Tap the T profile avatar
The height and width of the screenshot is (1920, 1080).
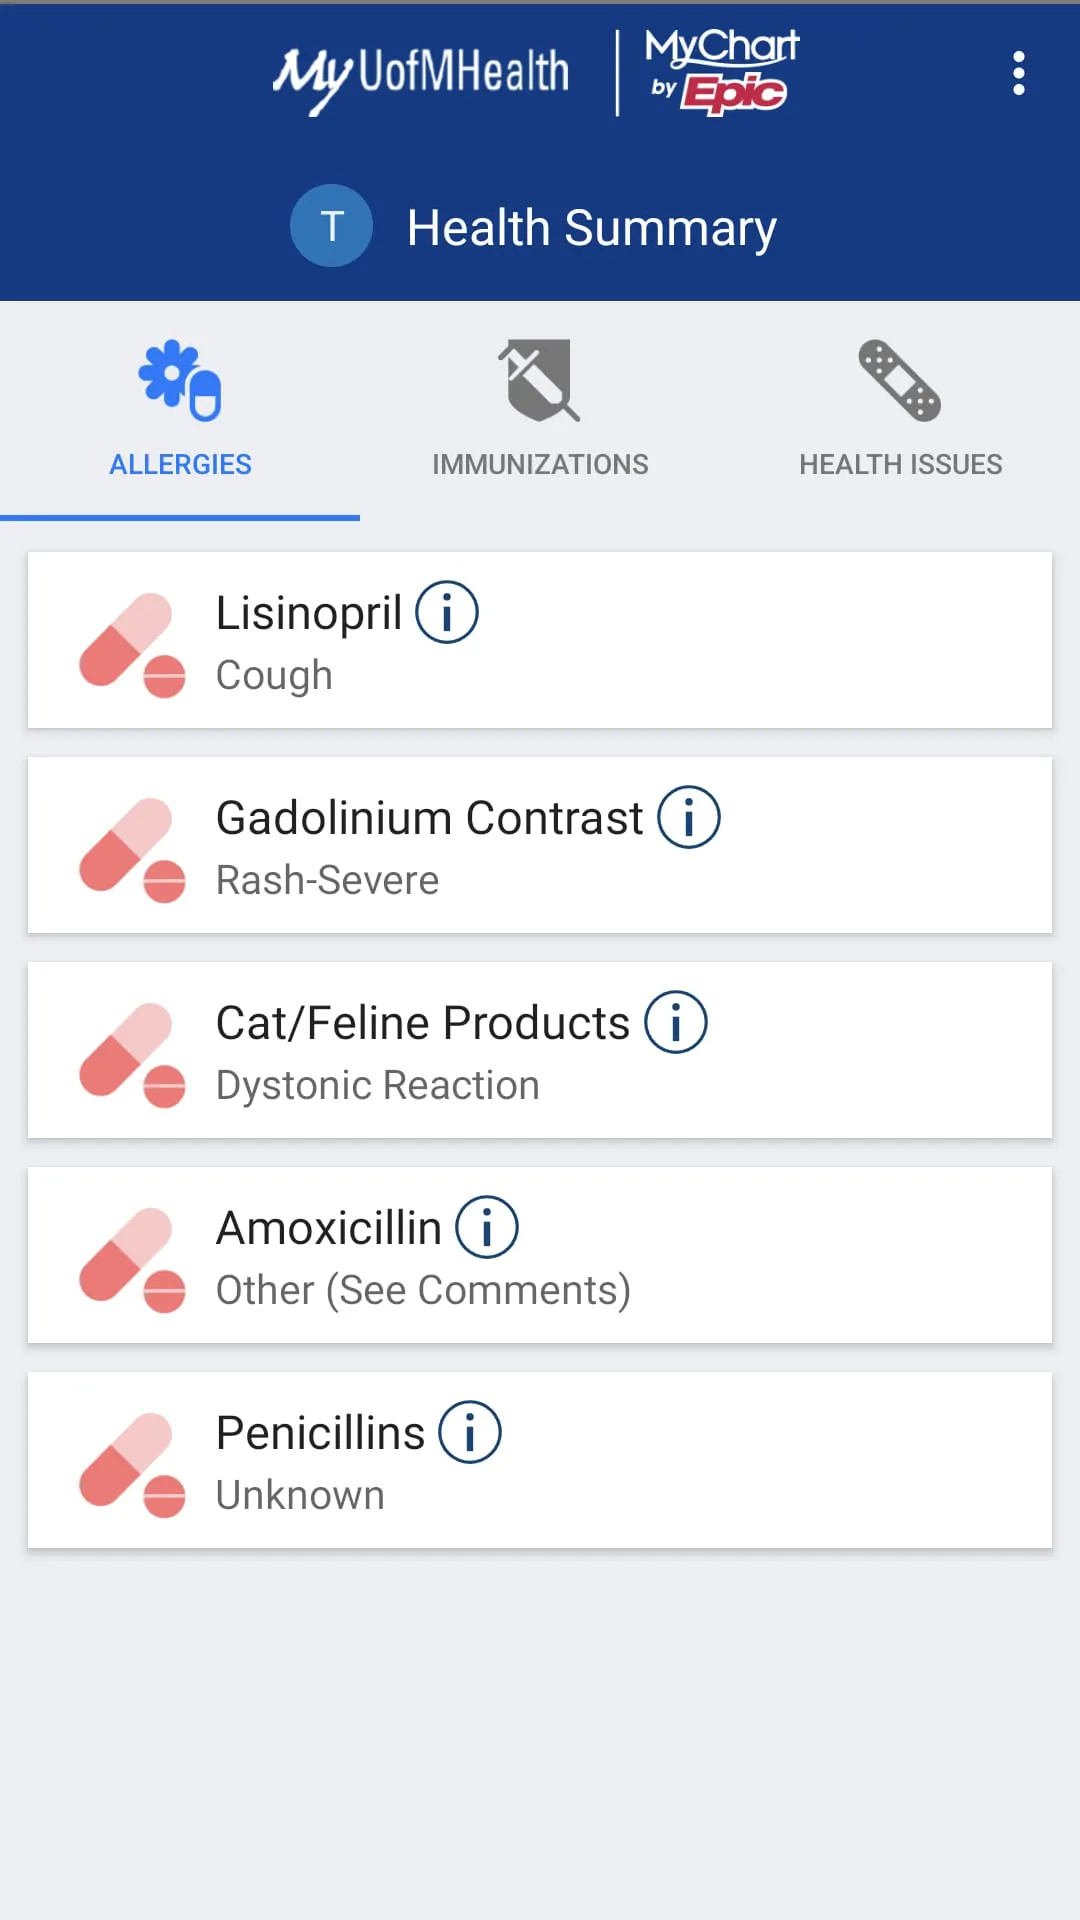pos(331,226)
